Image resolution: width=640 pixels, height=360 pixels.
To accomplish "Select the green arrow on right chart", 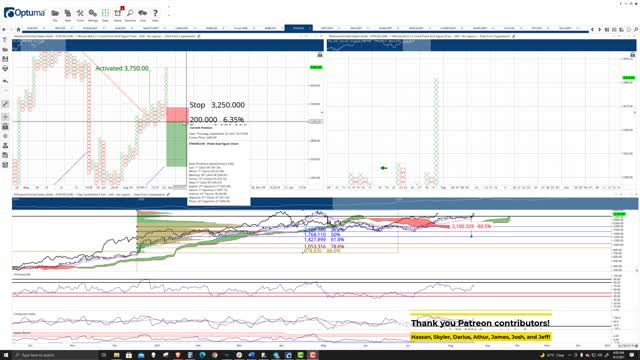I will tap(384, 168).
